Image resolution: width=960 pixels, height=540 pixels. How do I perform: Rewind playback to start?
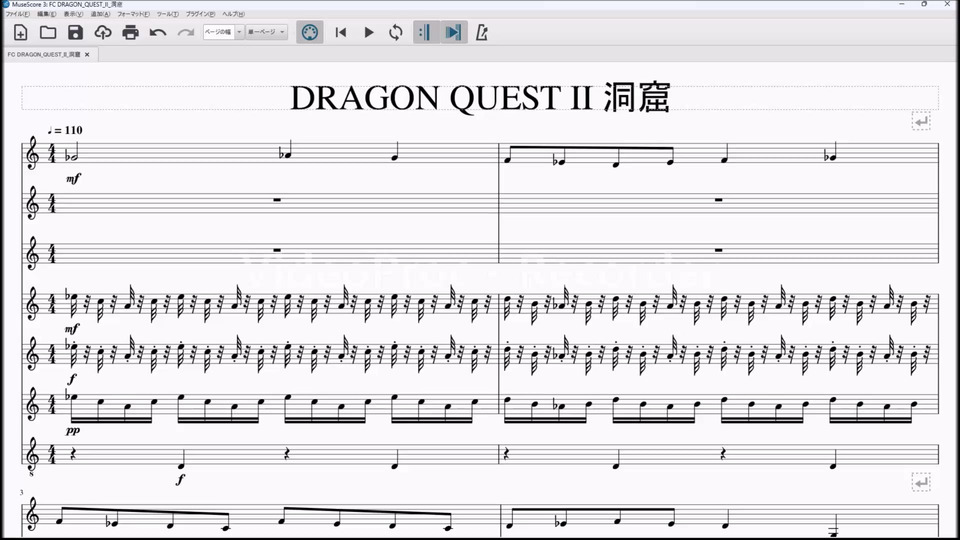[341, 32]
